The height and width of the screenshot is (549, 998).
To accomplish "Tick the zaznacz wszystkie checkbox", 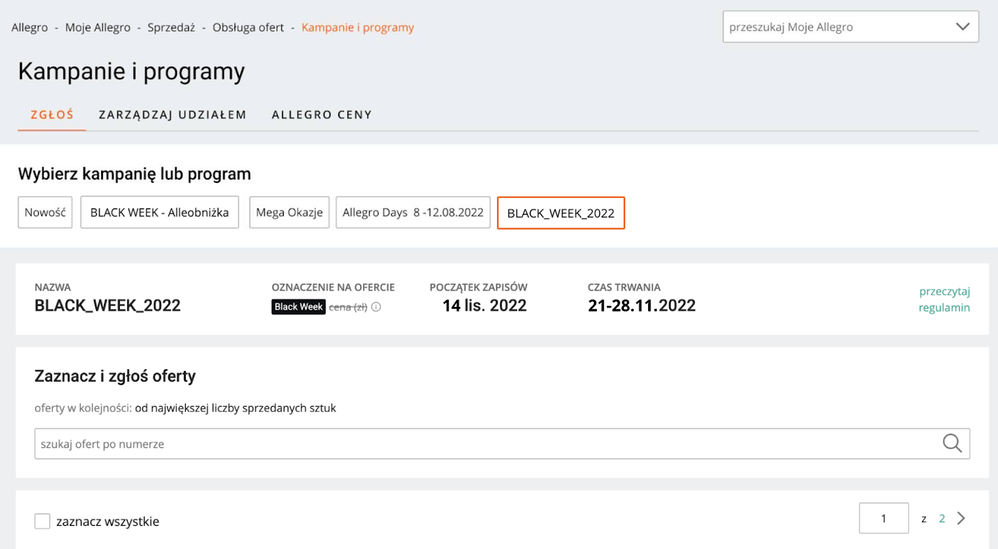I will pyautogui.click(x=42, y=521).
